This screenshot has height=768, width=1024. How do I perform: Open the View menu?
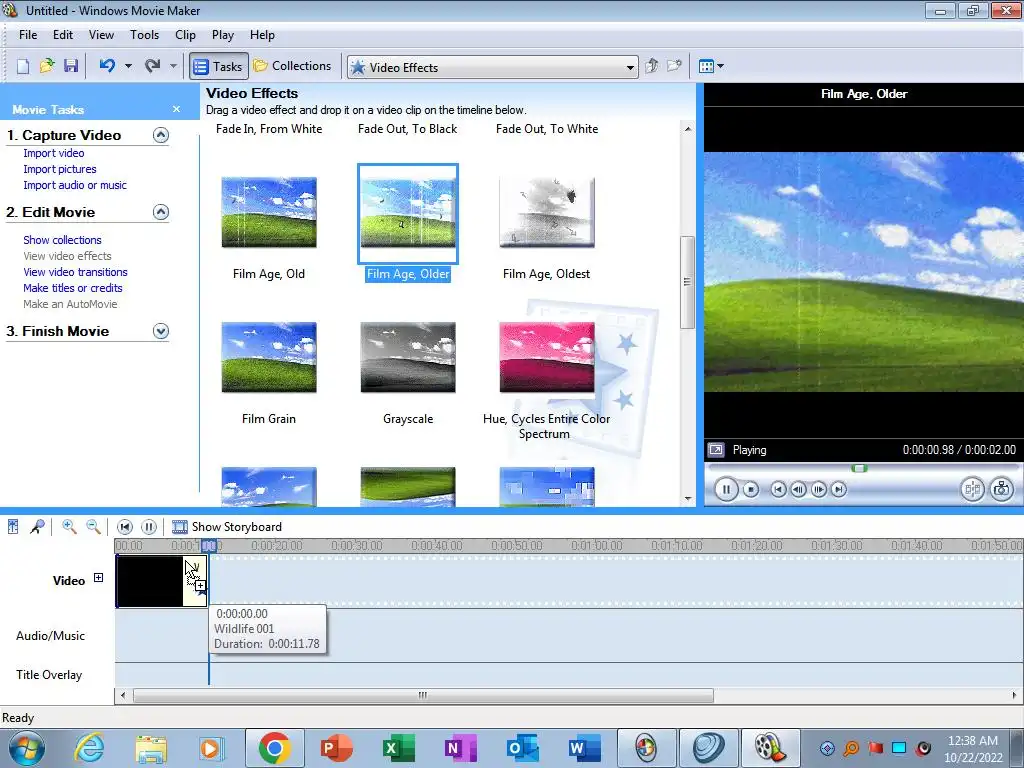pos(101,35)
